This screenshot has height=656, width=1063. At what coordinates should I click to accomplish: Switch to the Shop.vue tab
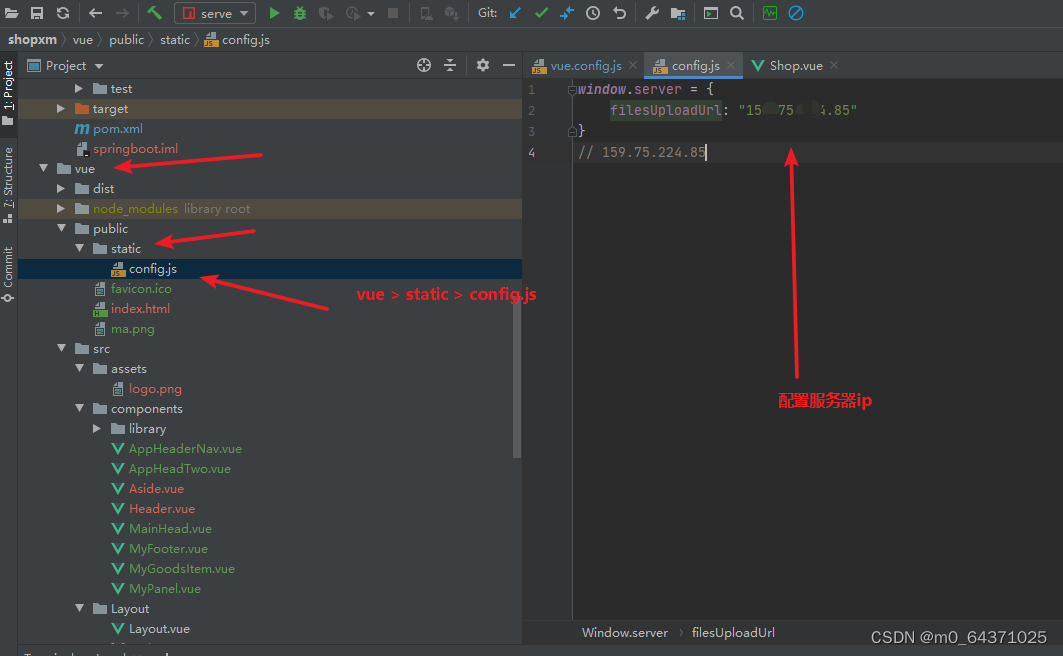click(793, 64)
